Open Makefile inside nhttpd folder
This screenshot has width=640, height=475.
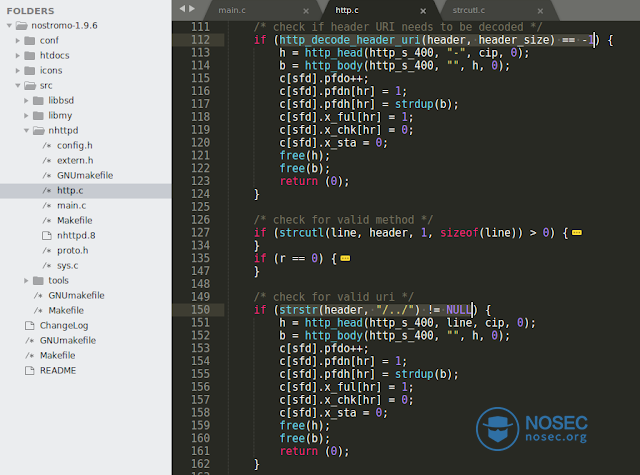pyautogui.click(x=75, y=221)
